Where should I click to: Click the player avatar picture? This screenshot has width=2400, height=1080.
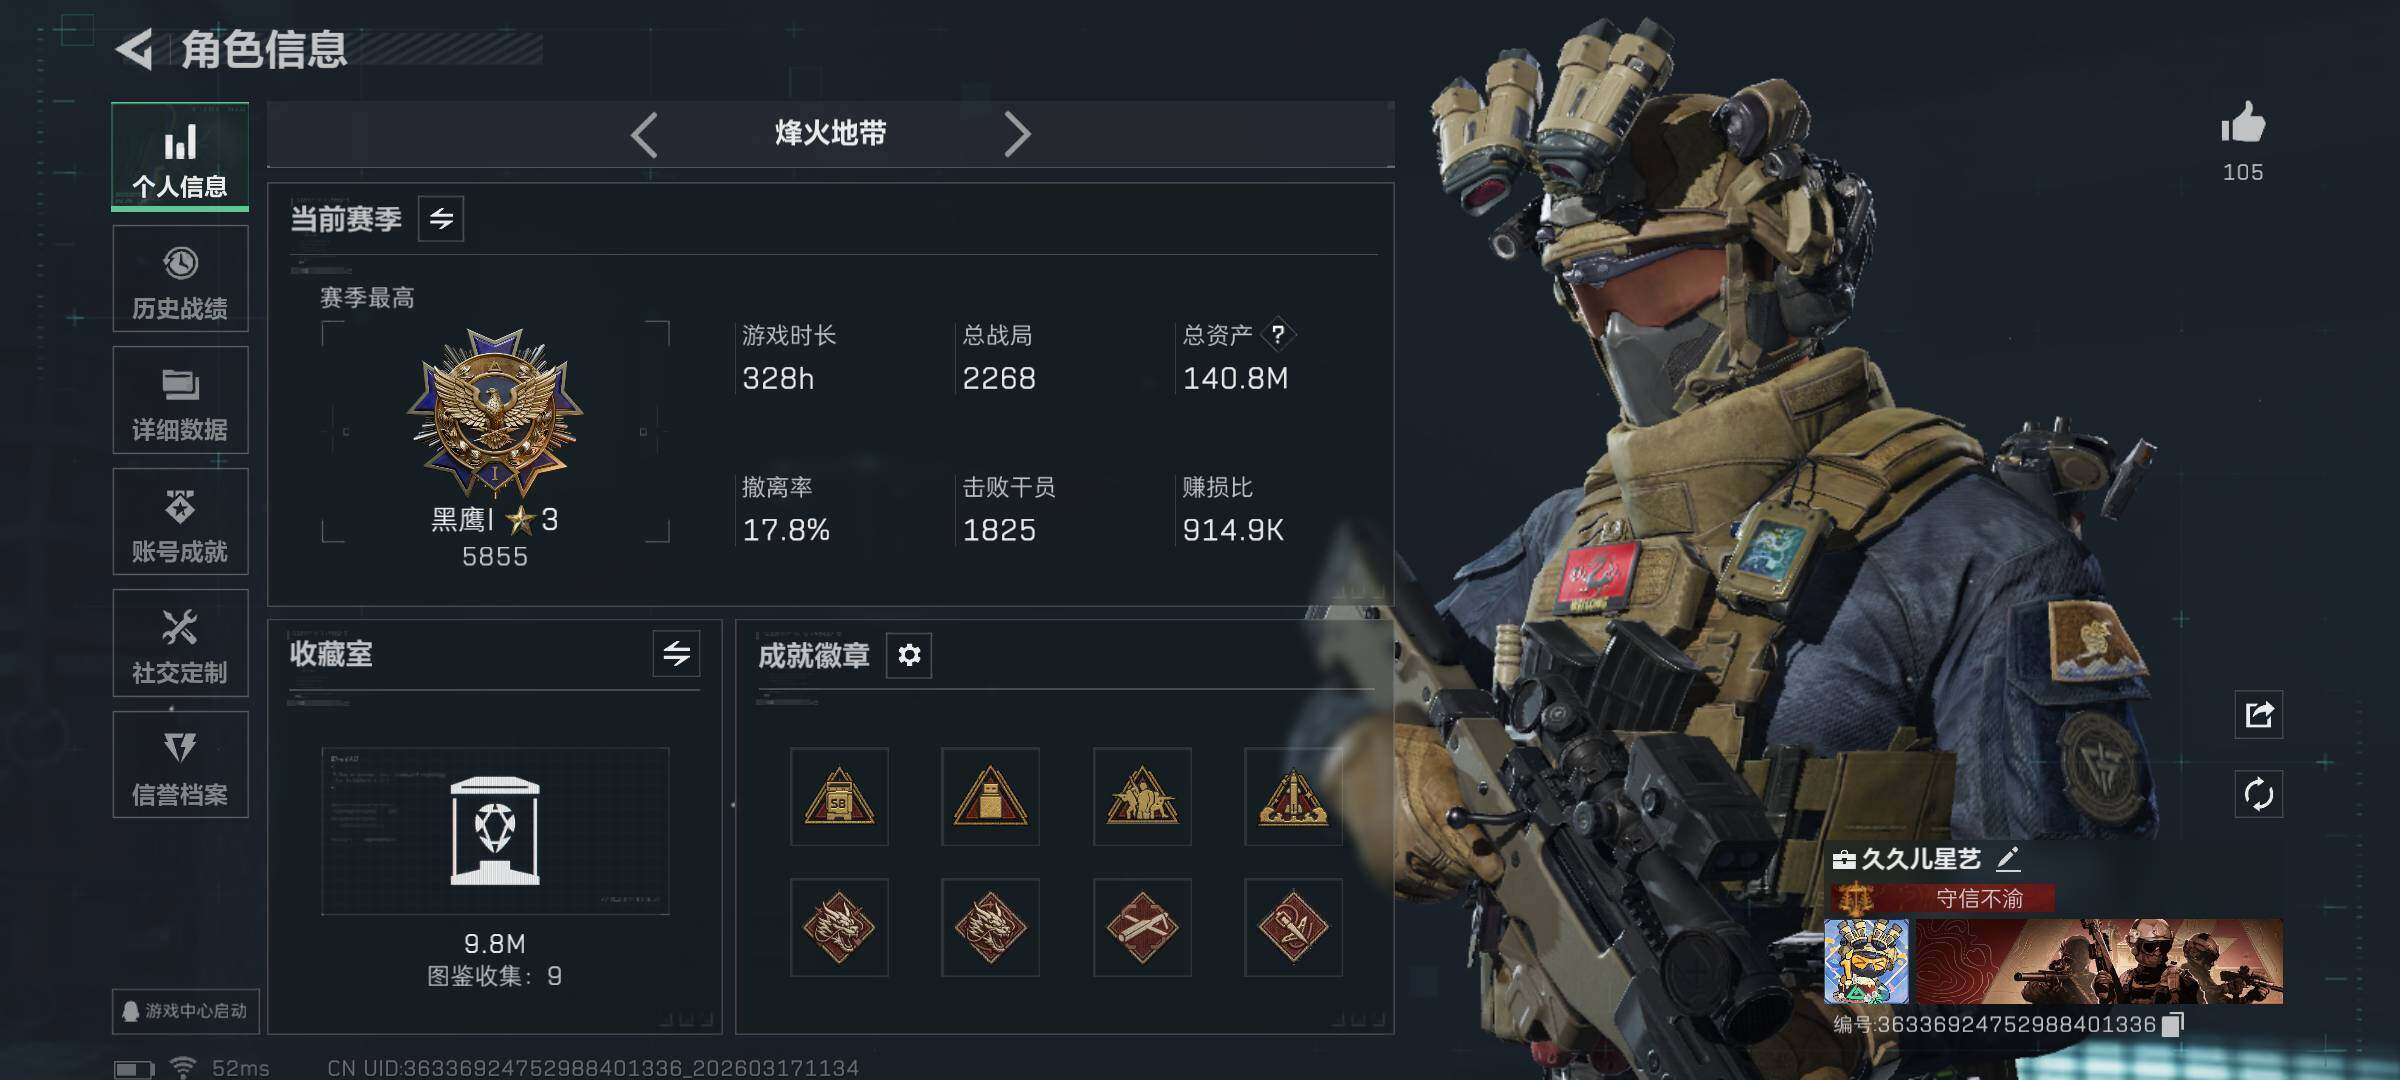pyautogui.click(x=1866, y=962)
